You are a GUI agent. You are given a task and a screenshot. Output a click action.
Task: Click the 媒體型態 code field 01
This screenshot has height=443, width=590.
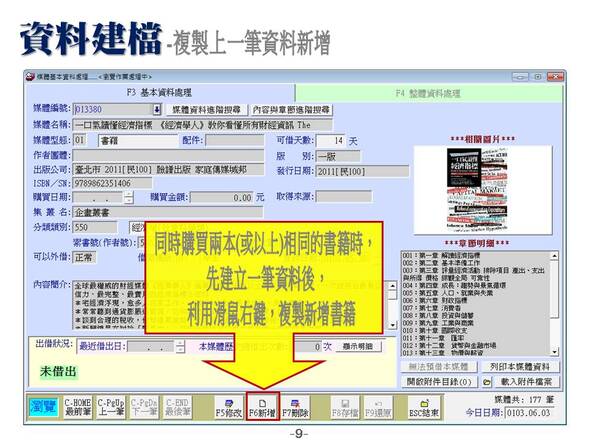(x=80, y=140)
